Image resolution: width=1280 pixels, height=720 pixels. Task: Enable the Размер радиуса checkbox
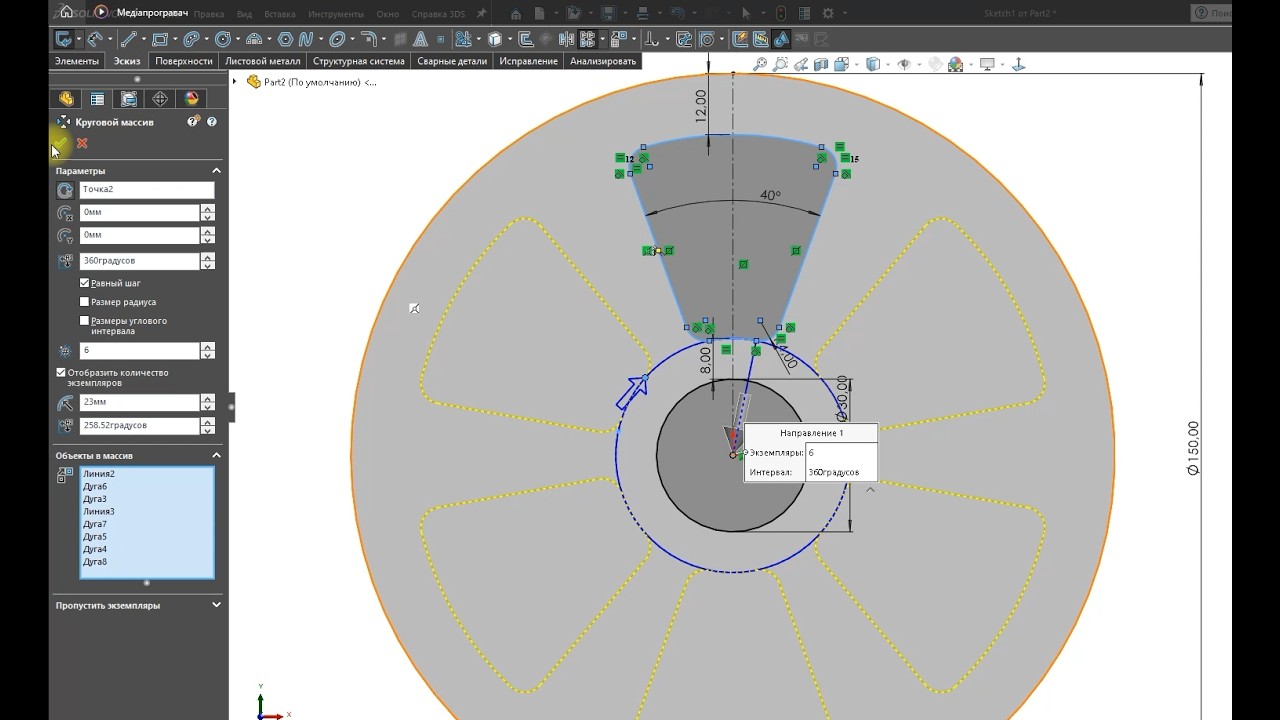84,301
